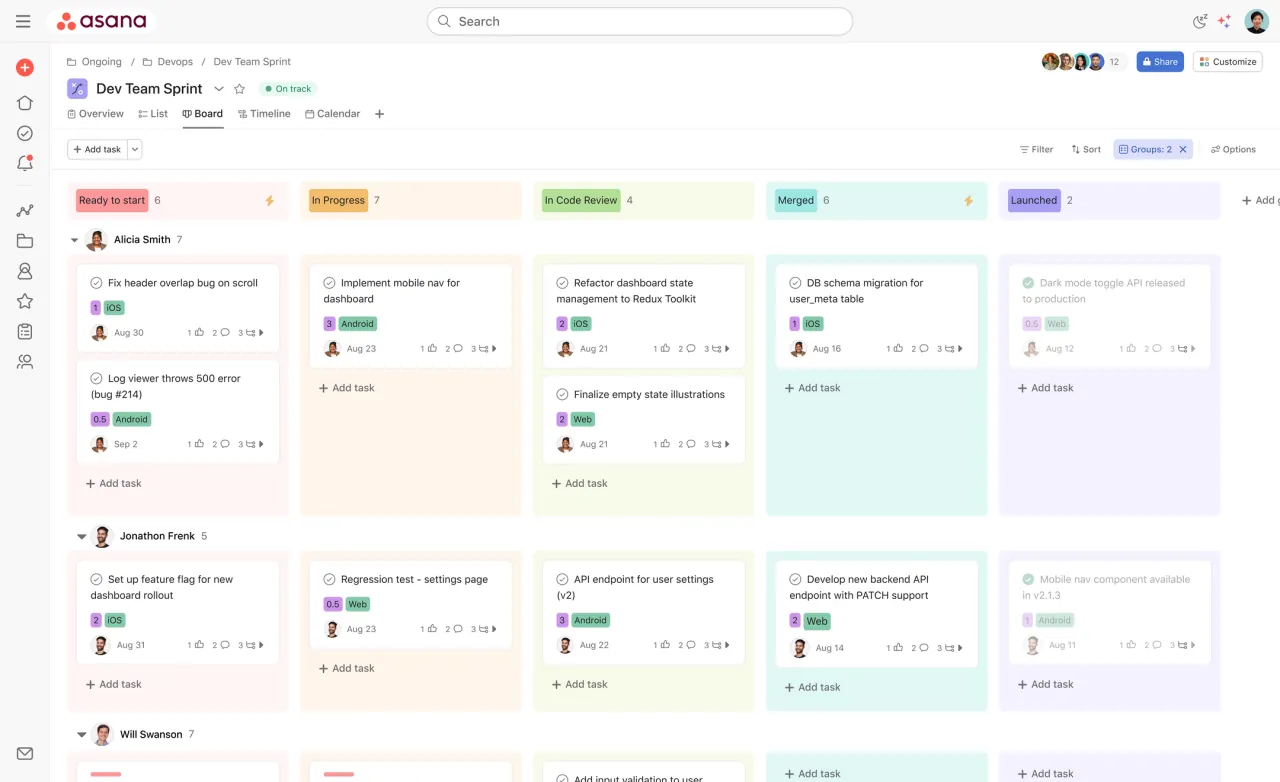
Task: Open the portfolios folder icon in sidebar
Action: click(x=25, y=241)
